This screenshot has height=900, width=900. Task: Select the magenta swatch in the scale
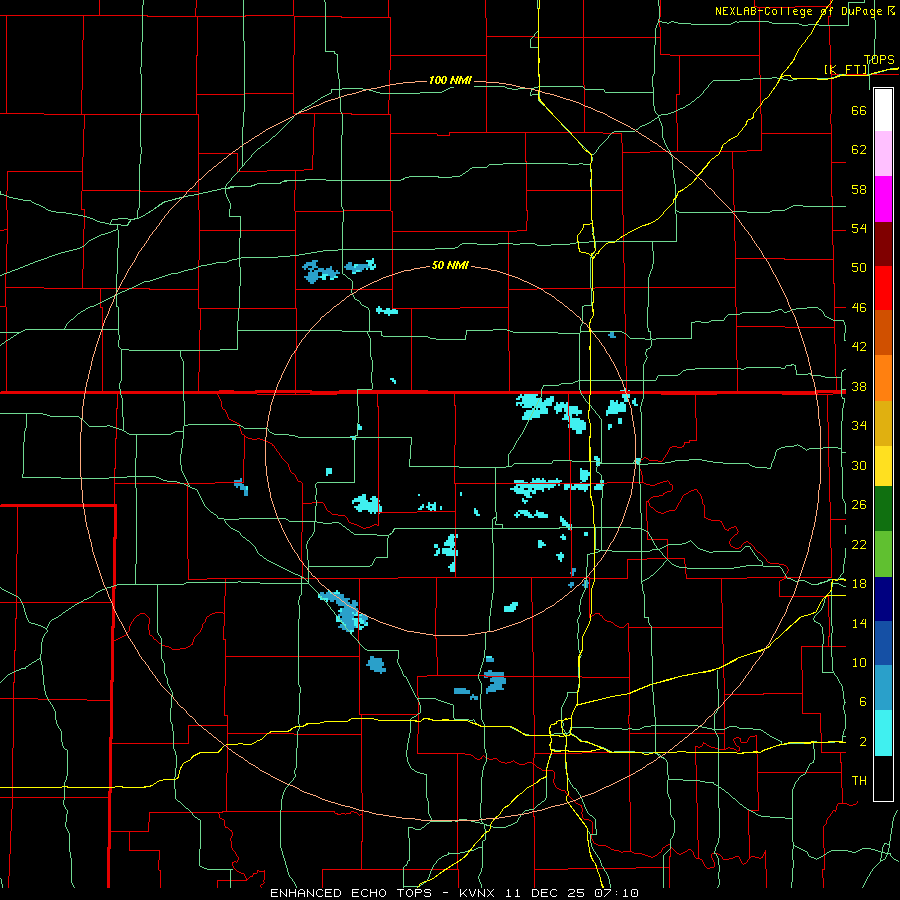pos(883,199)
